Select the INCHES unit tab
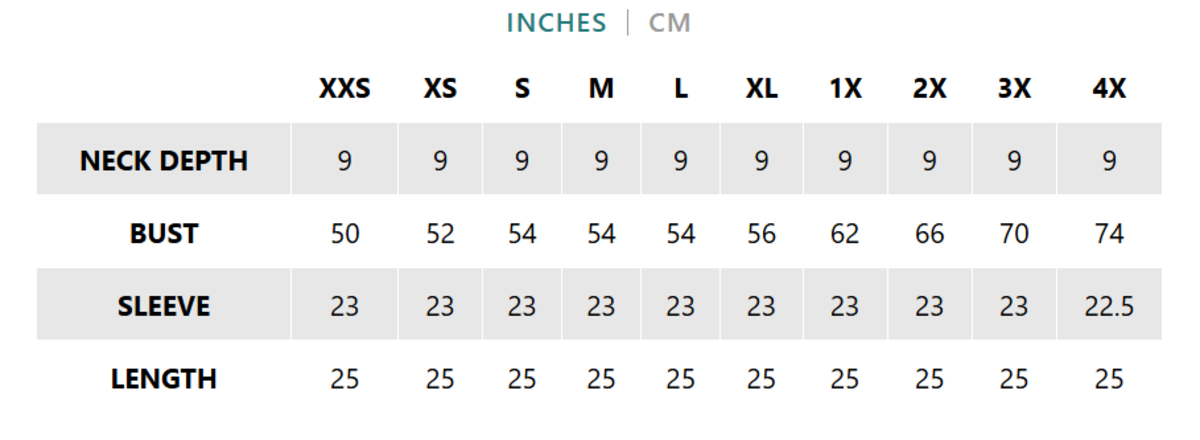The width and height of the screenshot is (1200, 440). tap(556, 23)
